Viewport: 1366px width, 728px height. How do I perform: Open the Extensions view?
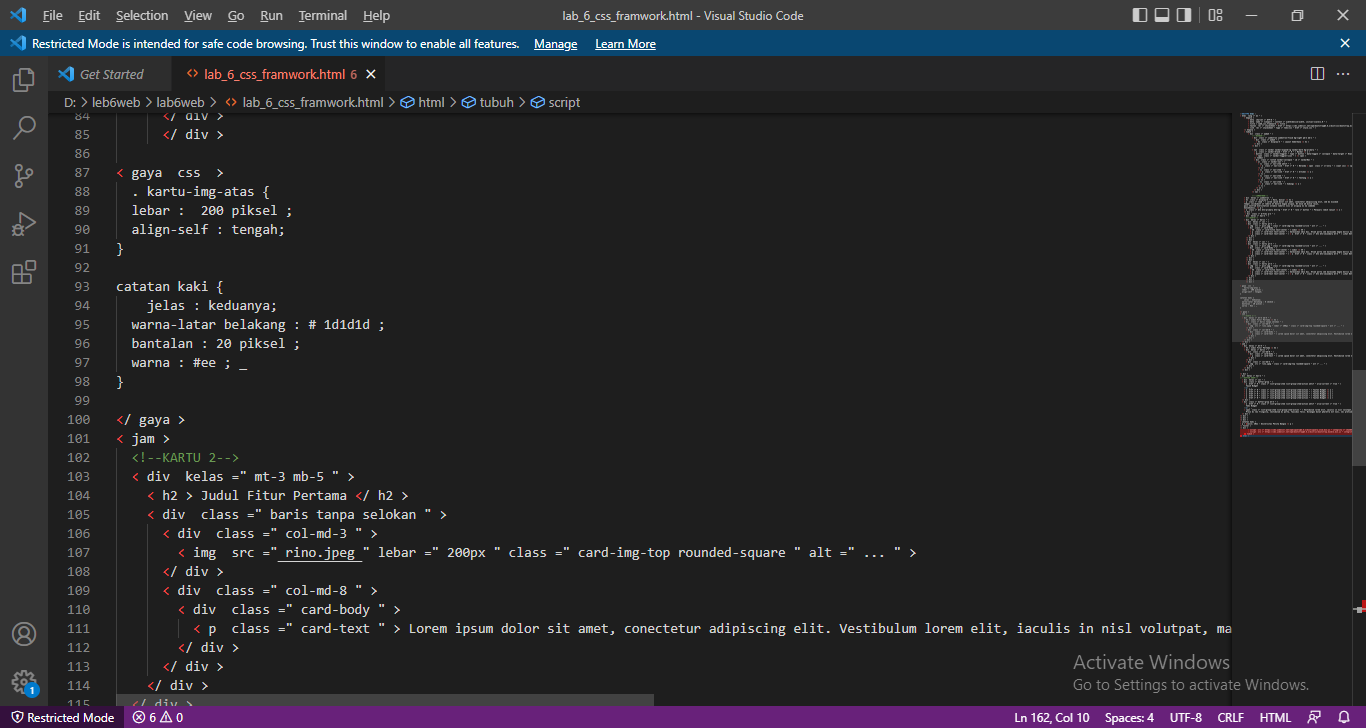point(23,272)
